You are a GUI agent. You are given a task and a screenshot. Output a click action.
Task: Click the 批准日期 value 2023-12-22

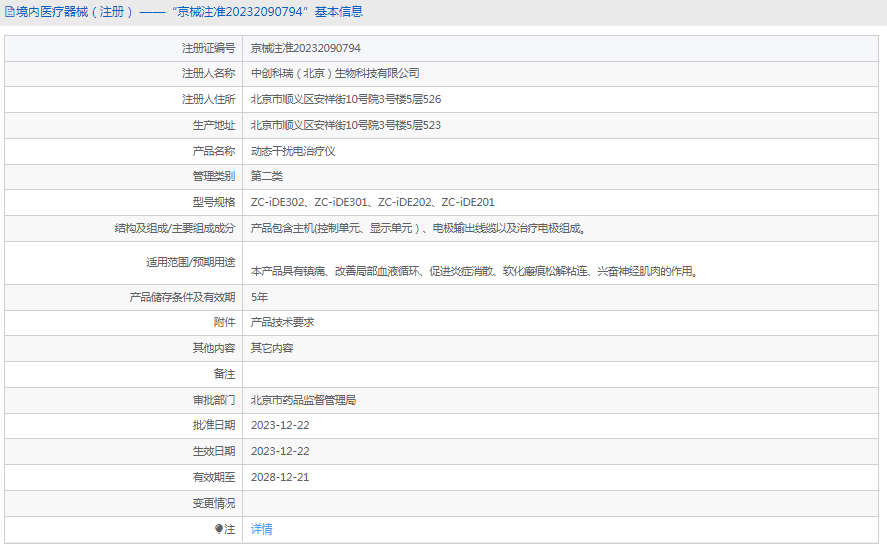(x=280, y=425)
